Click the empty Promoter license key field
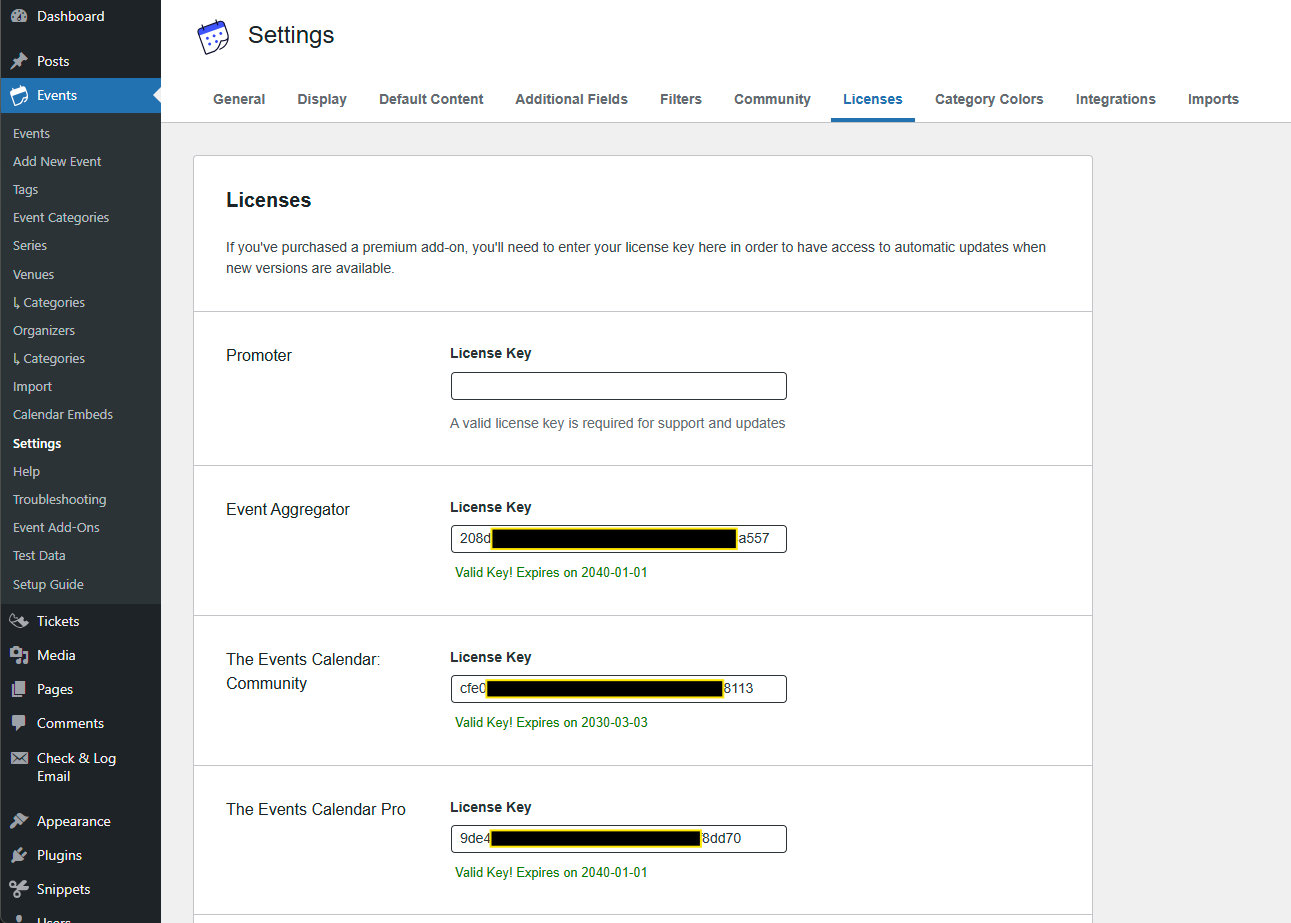Viewport: 1291px width, 923px height. [x=618, y=386]
